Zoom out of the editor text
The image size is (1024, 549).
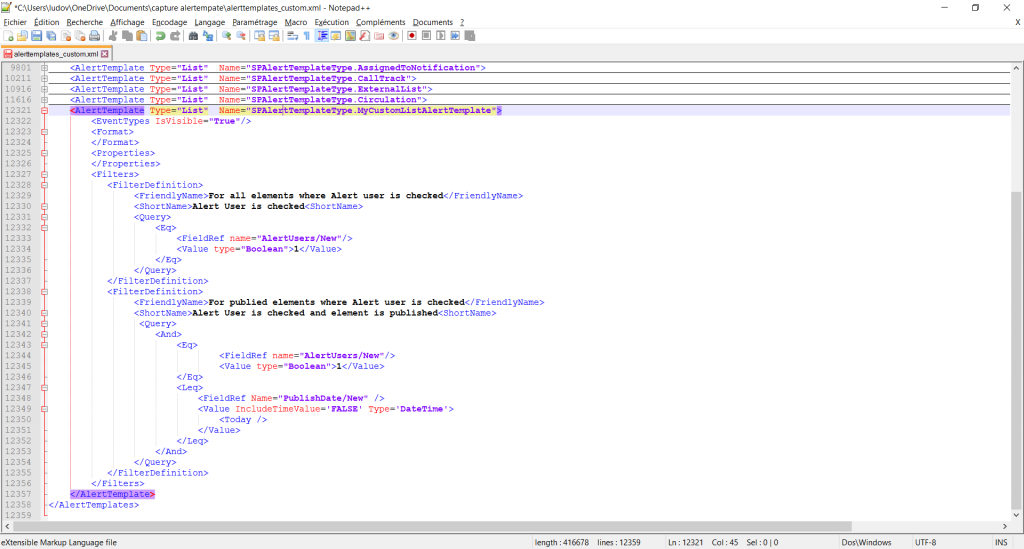click(241, 36)
